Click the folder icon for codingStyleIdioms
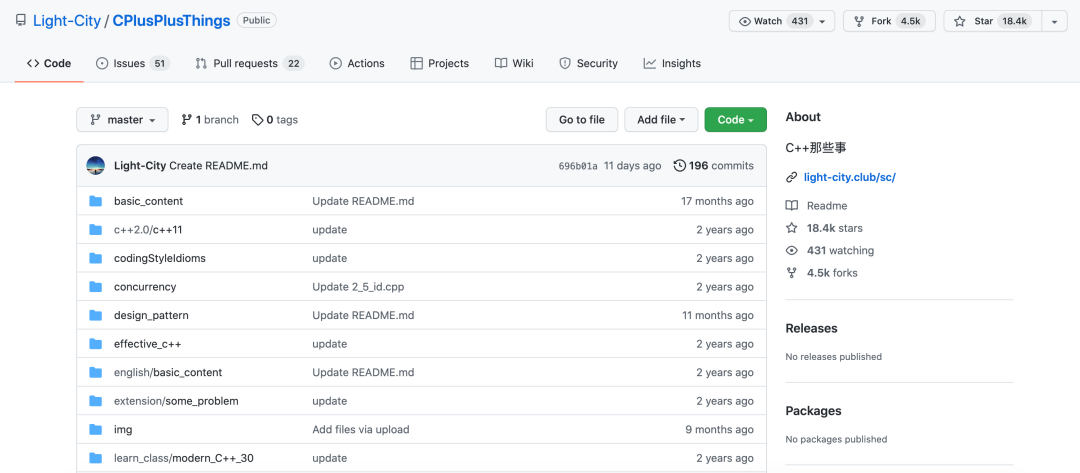Viewport: 1080px width, 473px height. [x=96, y=258]
